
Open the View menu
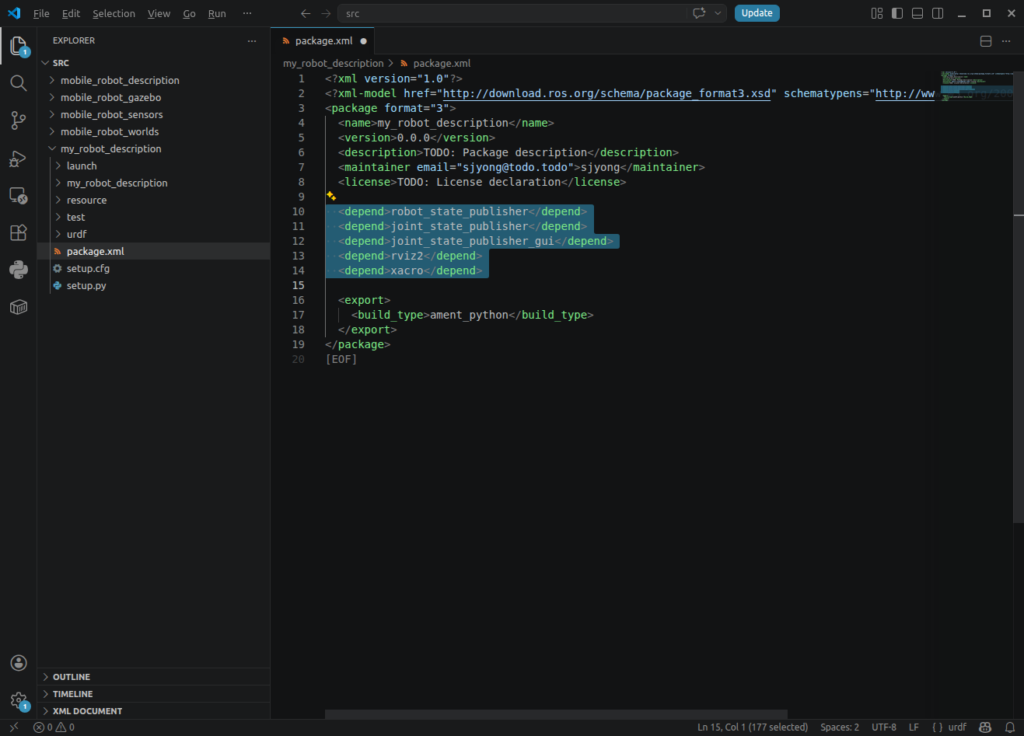coord(159,13)
